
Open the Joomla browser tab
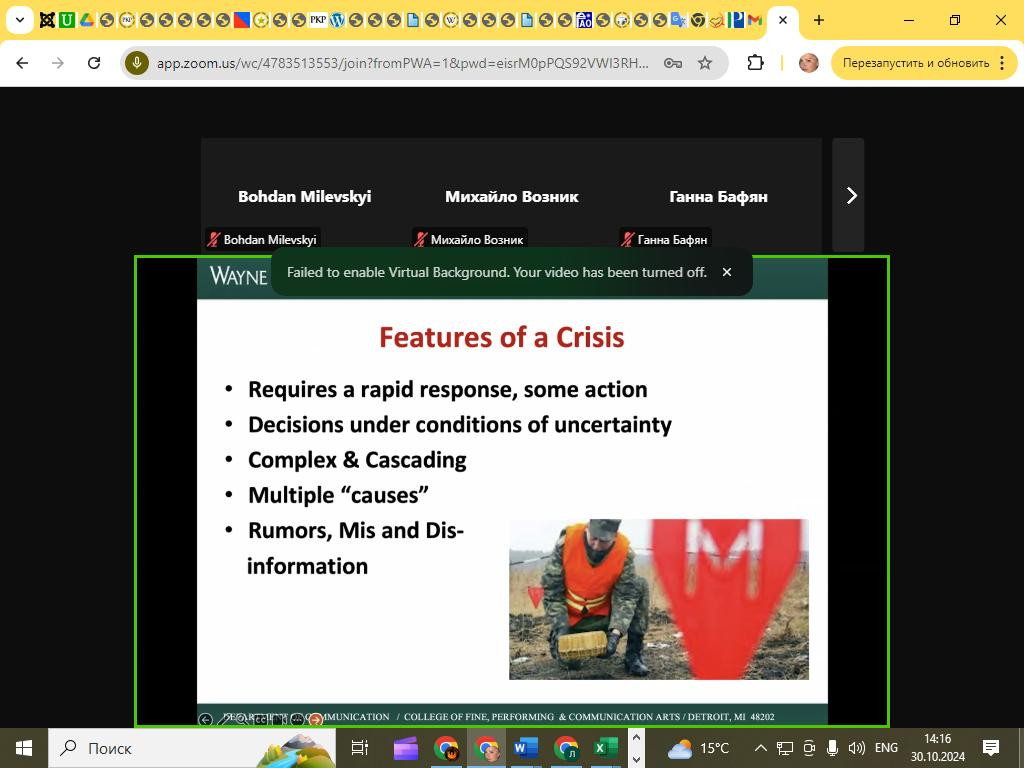(47, 20)
